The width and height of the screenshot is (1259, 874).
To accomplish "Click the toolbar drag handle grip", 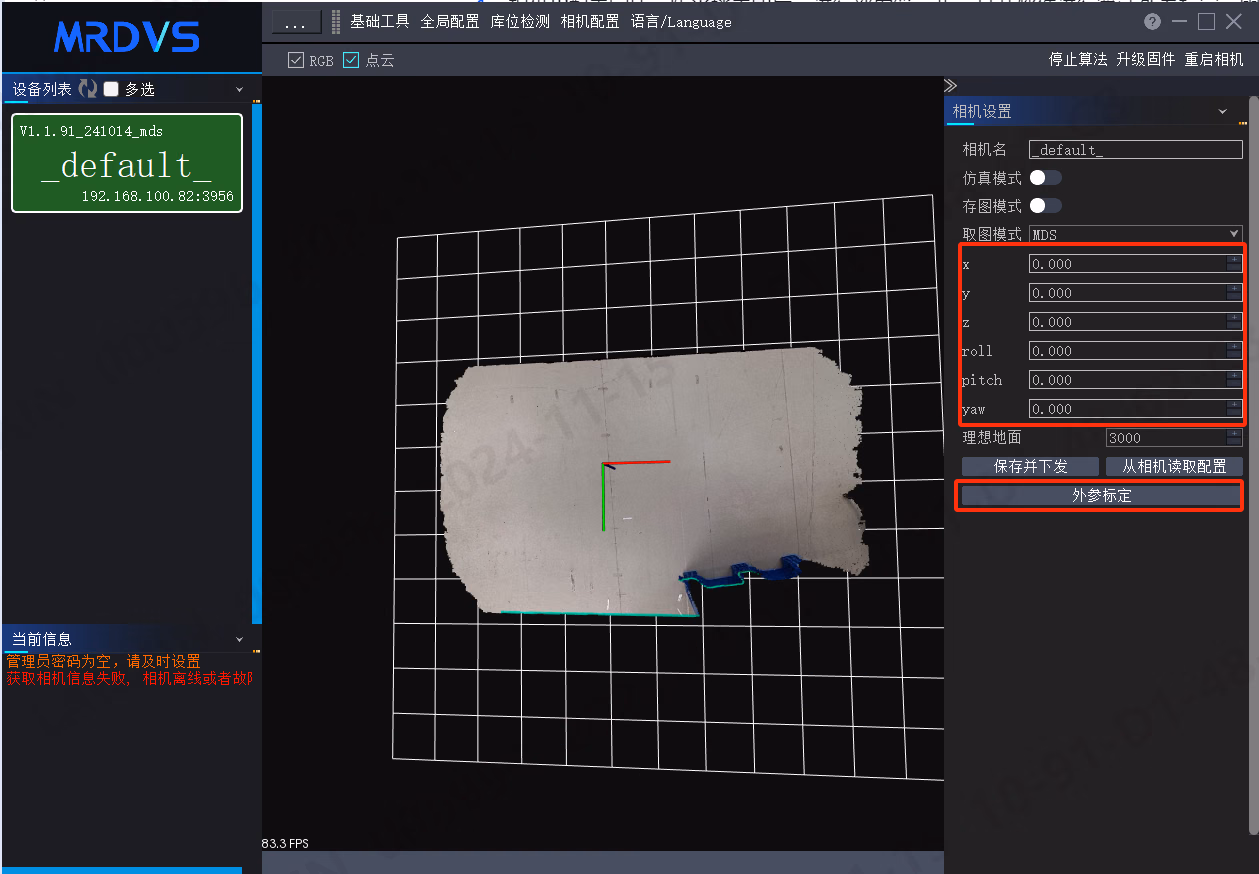I will (336, 22).
